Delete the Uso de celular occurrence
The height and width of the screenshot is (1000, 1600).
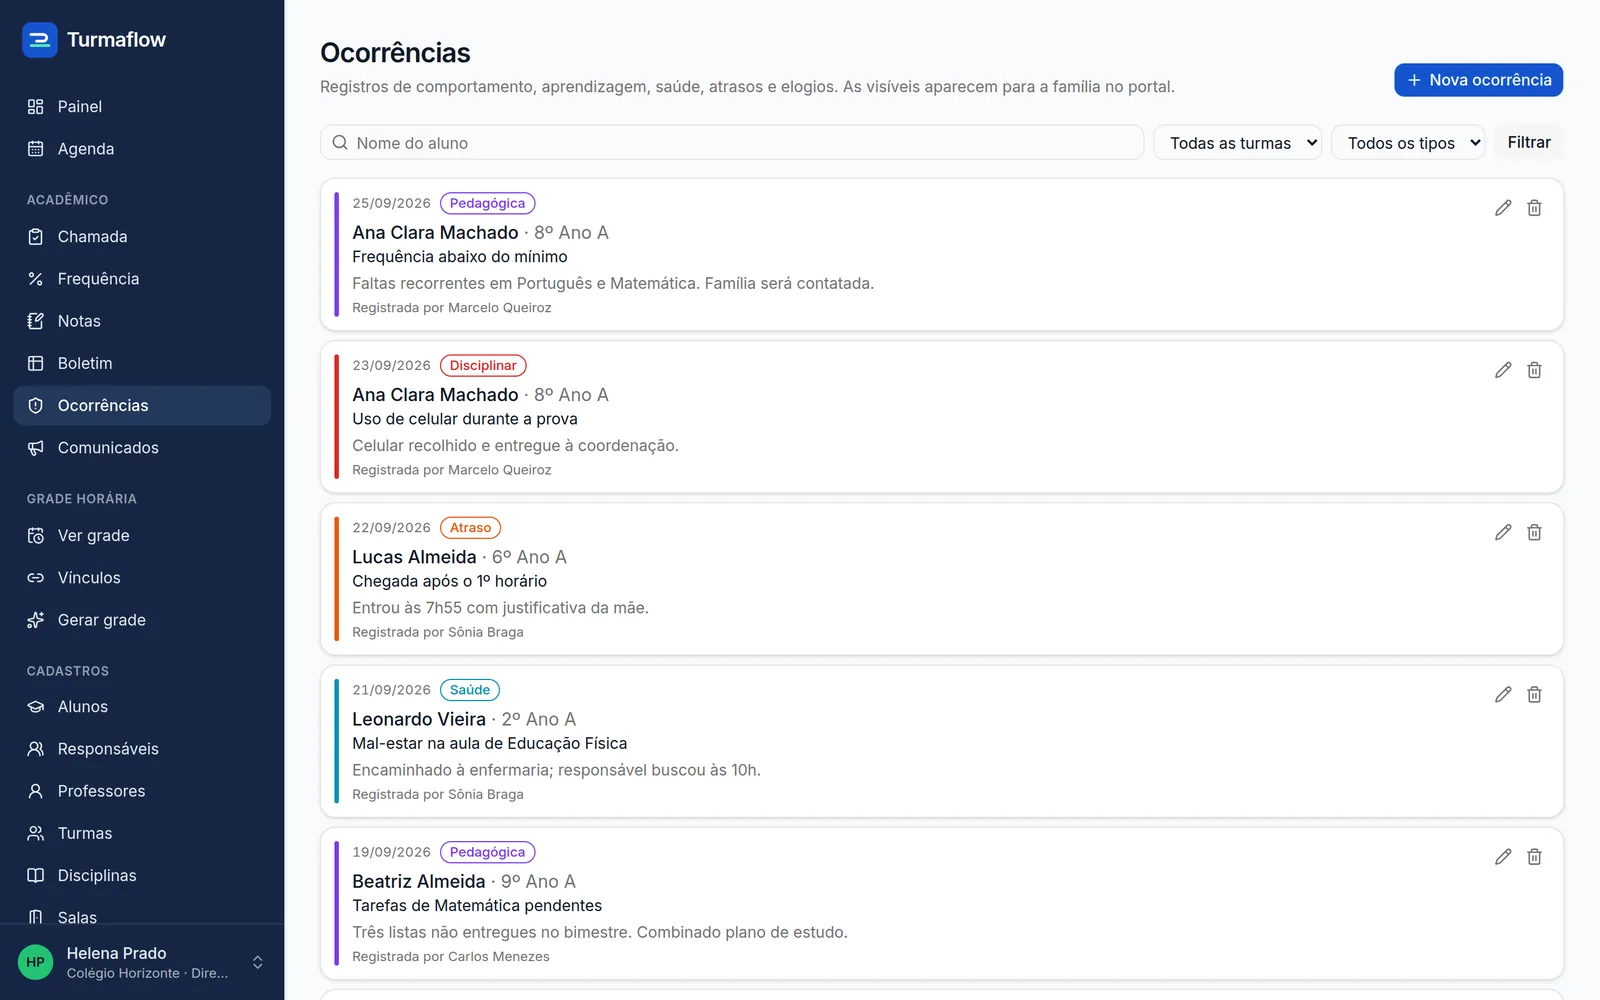[1534, 370]
